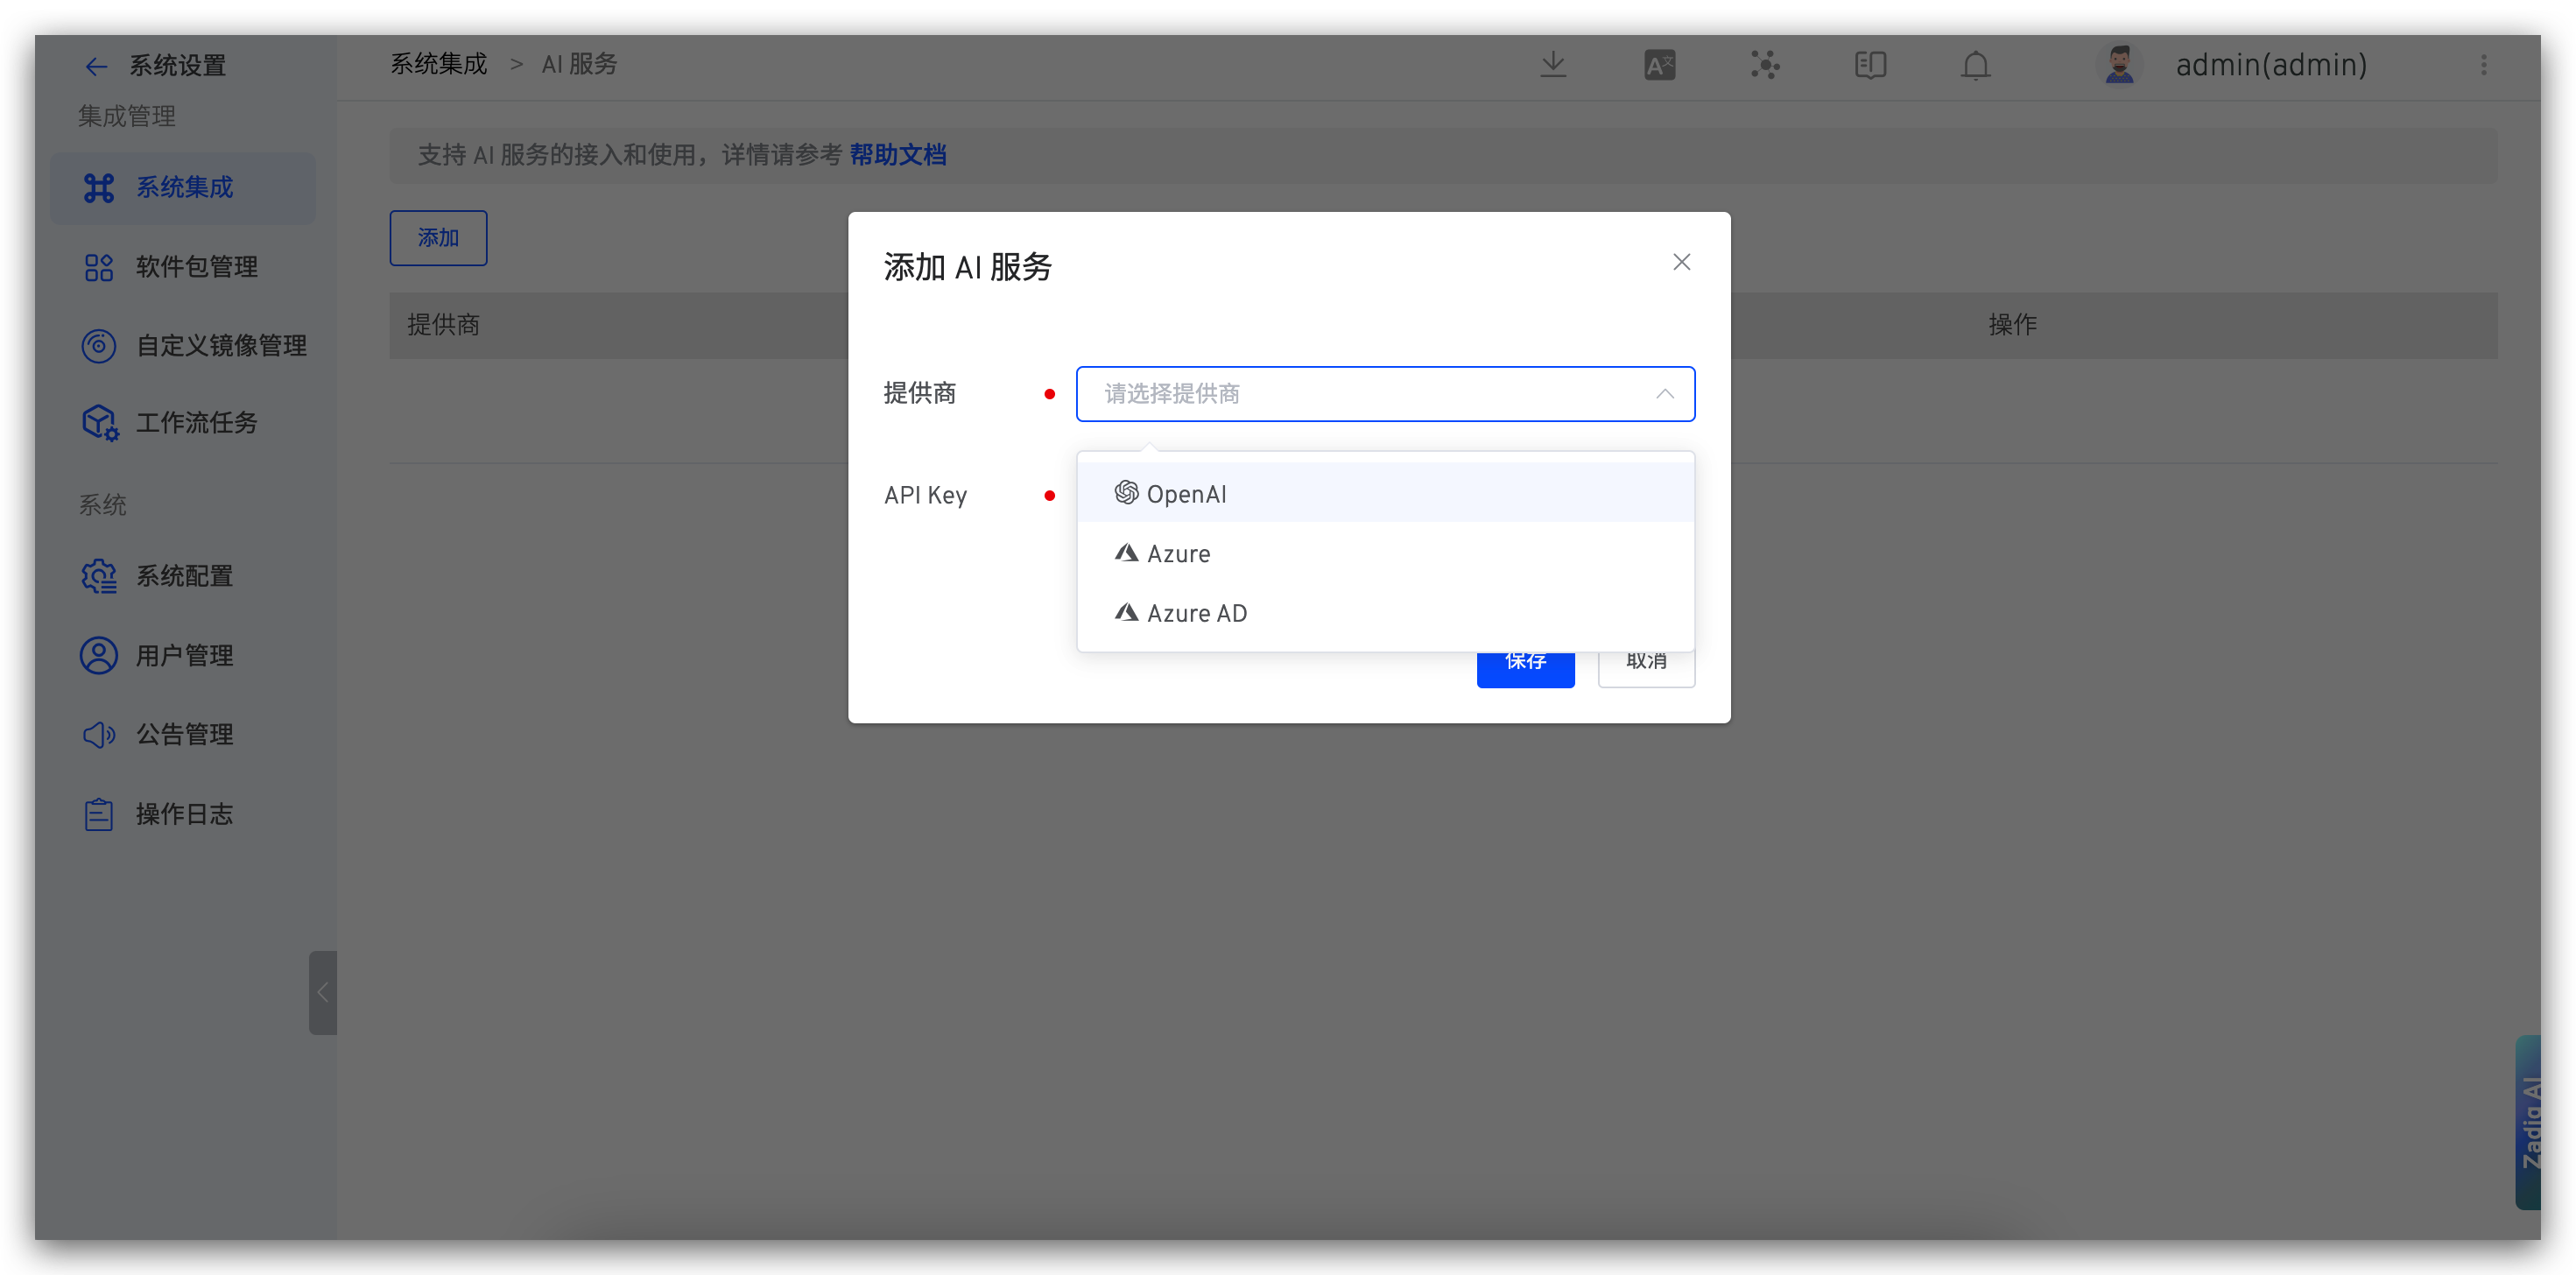Click the 帮助文档 help link
The height and width of the screenshot is (1275, 2576).
click(897, 155)
